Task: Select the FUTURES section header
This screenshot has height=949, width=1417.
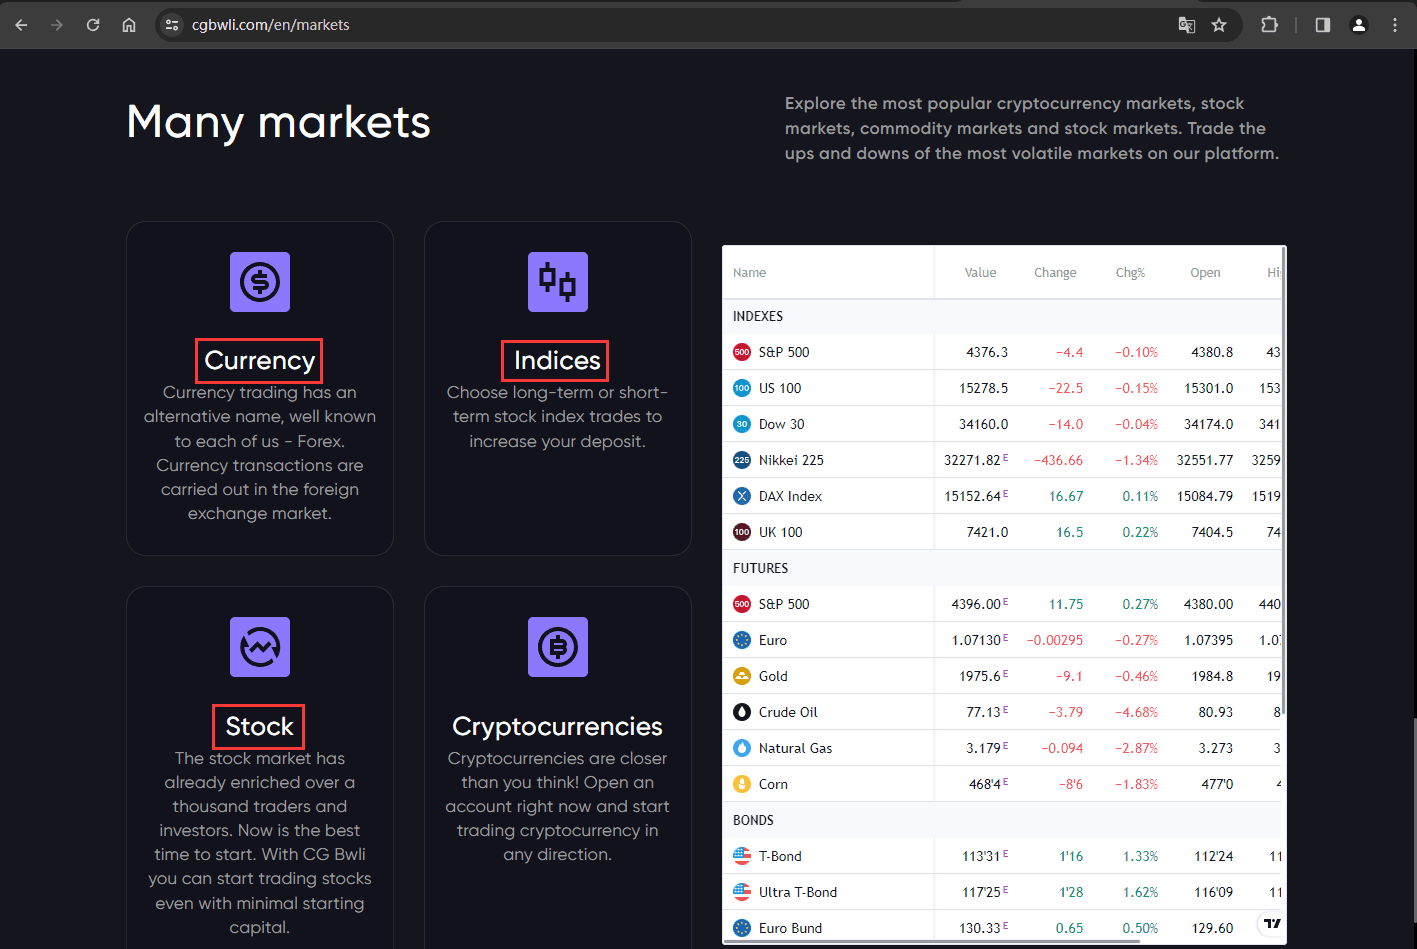Action: pos(761,568)
